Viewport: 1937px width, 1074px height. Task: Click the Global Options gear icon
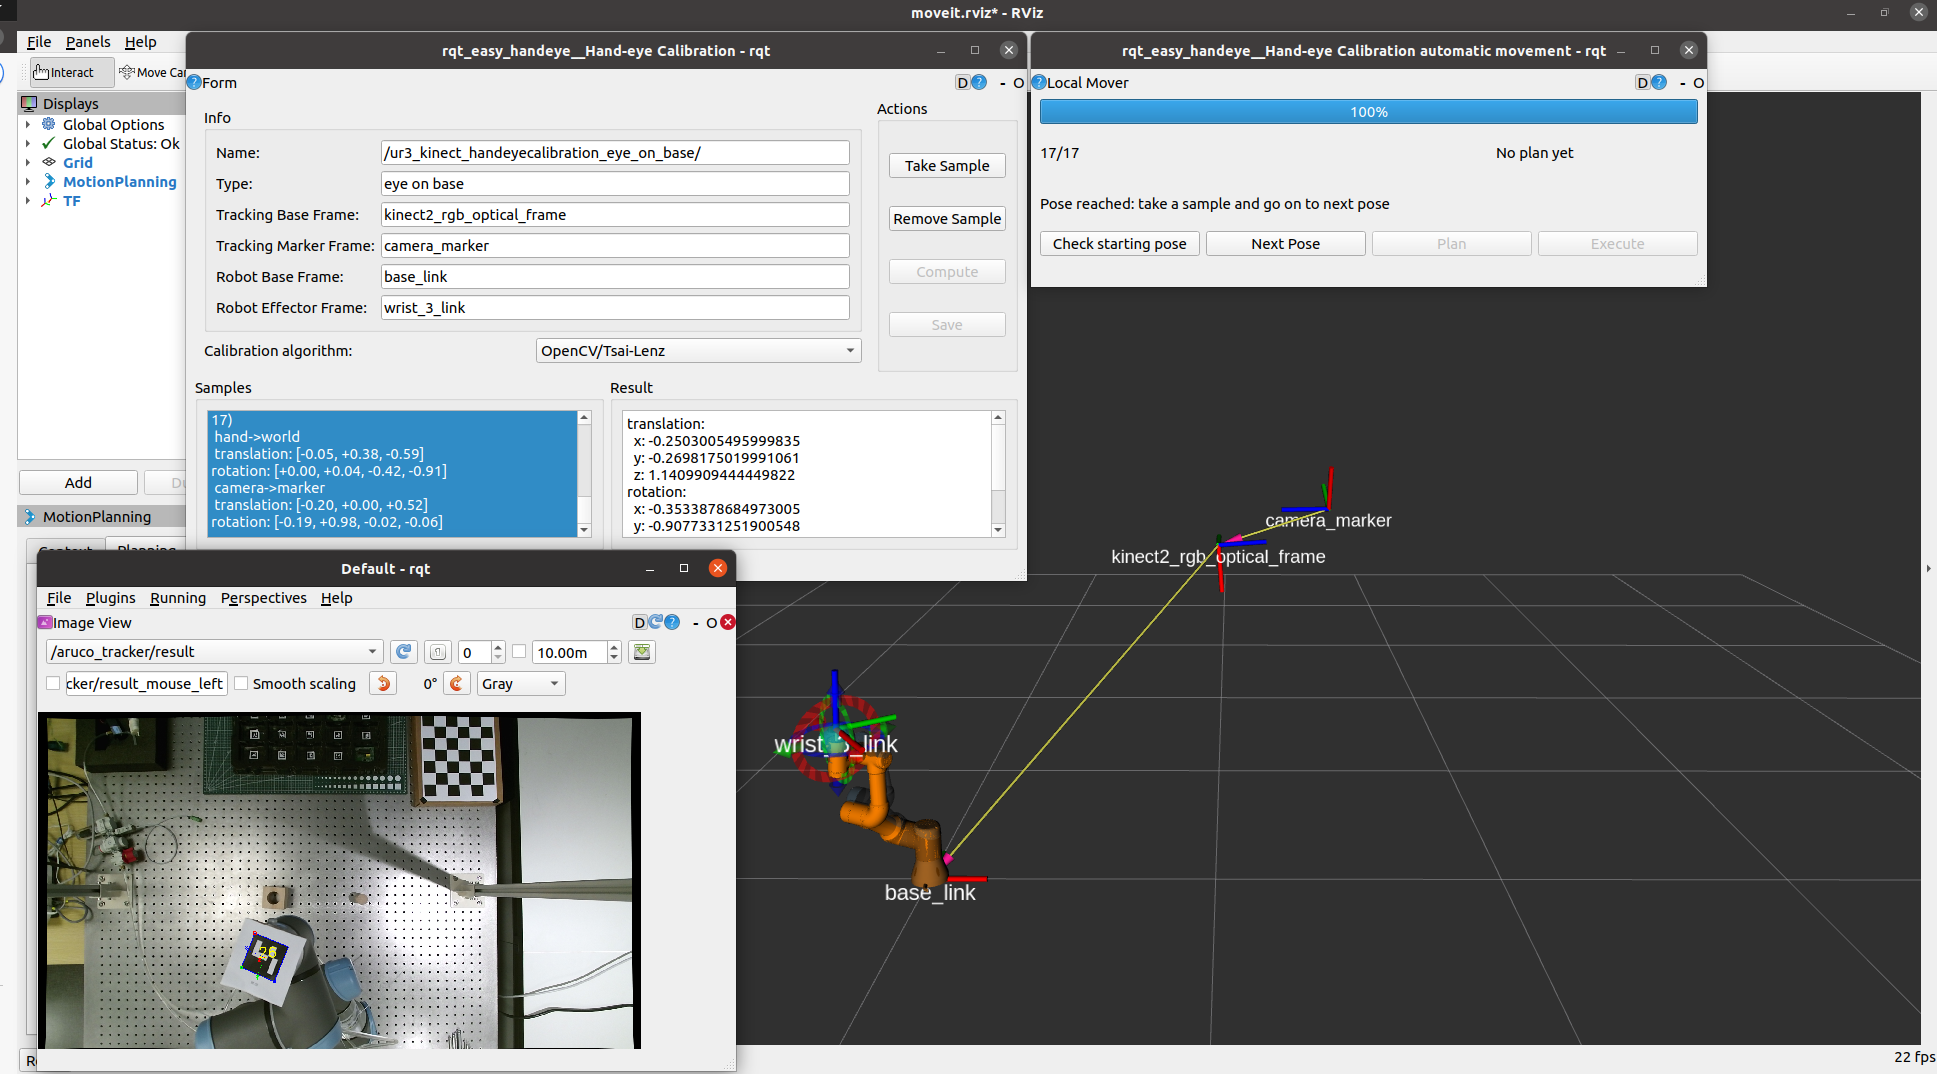[48, 124]
